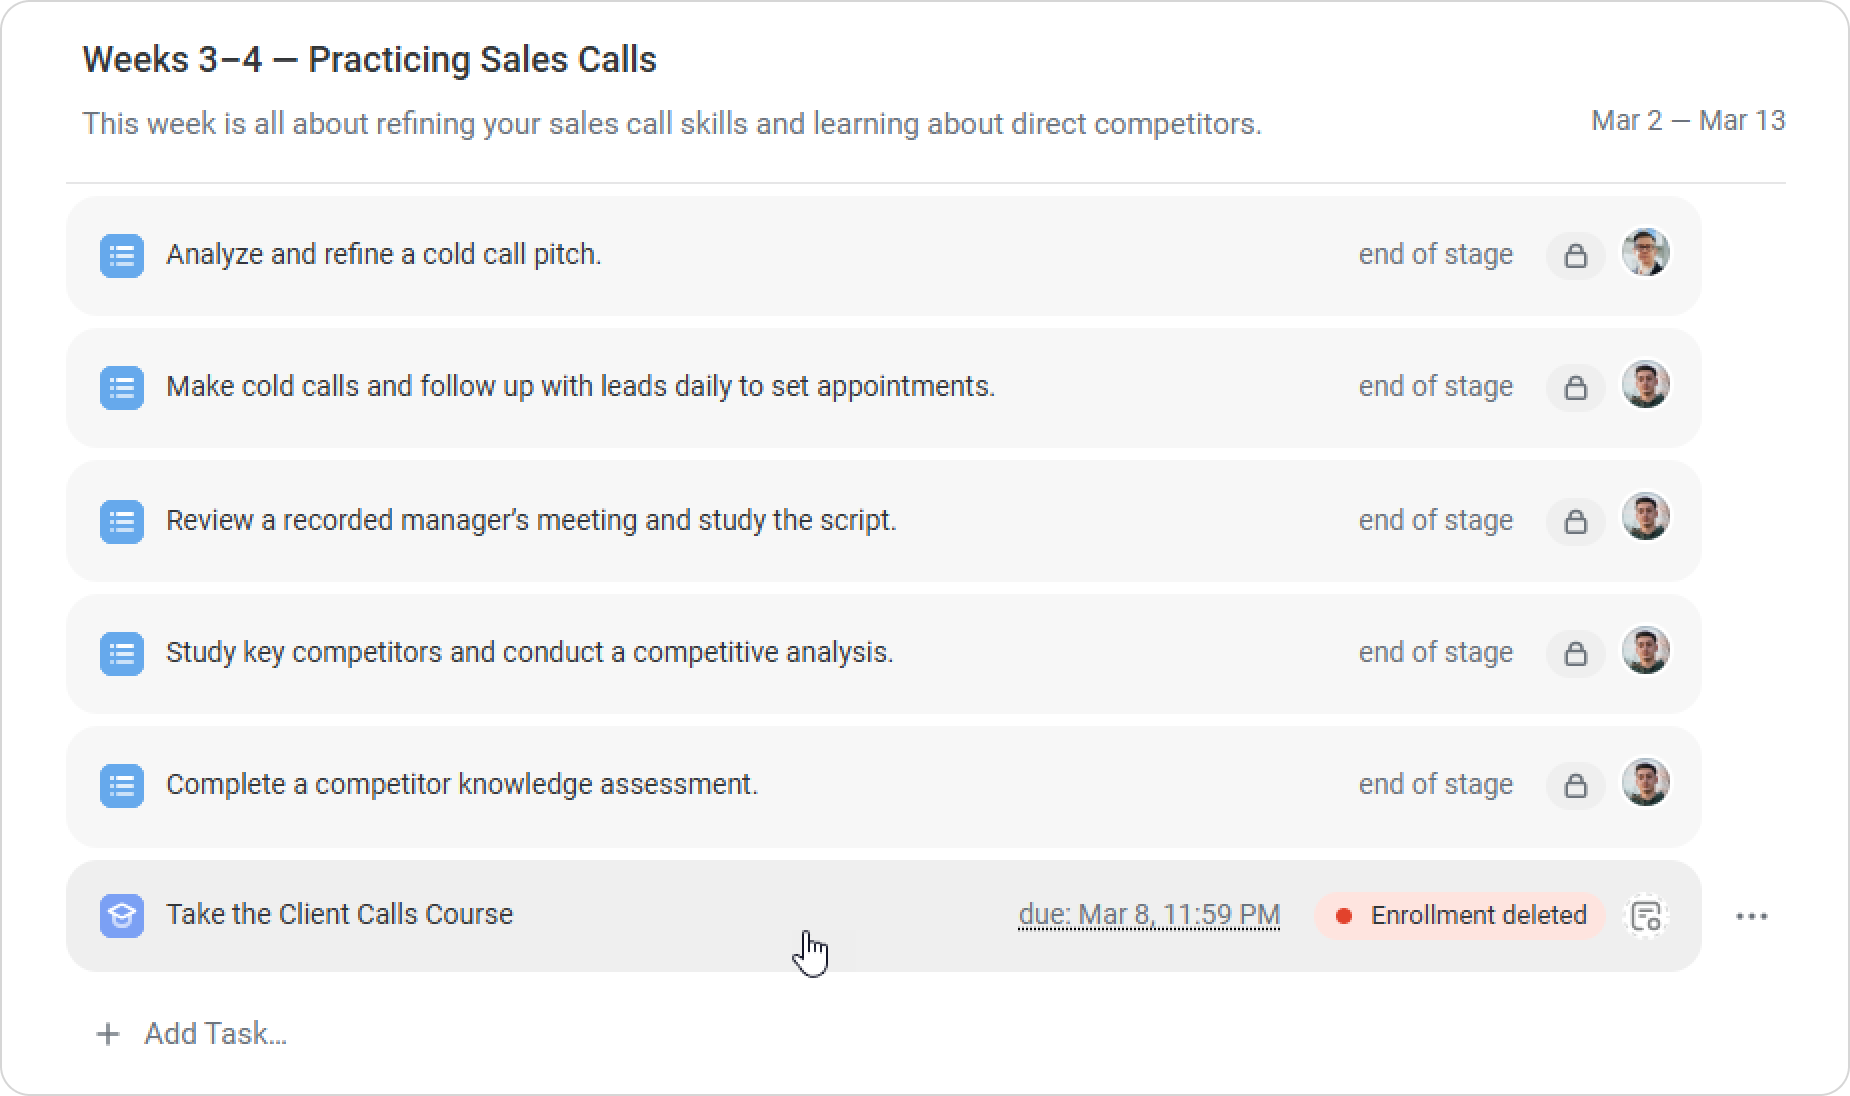Image resolution: width=1850 pixels, height=1096 pixels.
Task: Click the certificate icon on the Client Calls Course row
Action: [x=1646, y=916]
